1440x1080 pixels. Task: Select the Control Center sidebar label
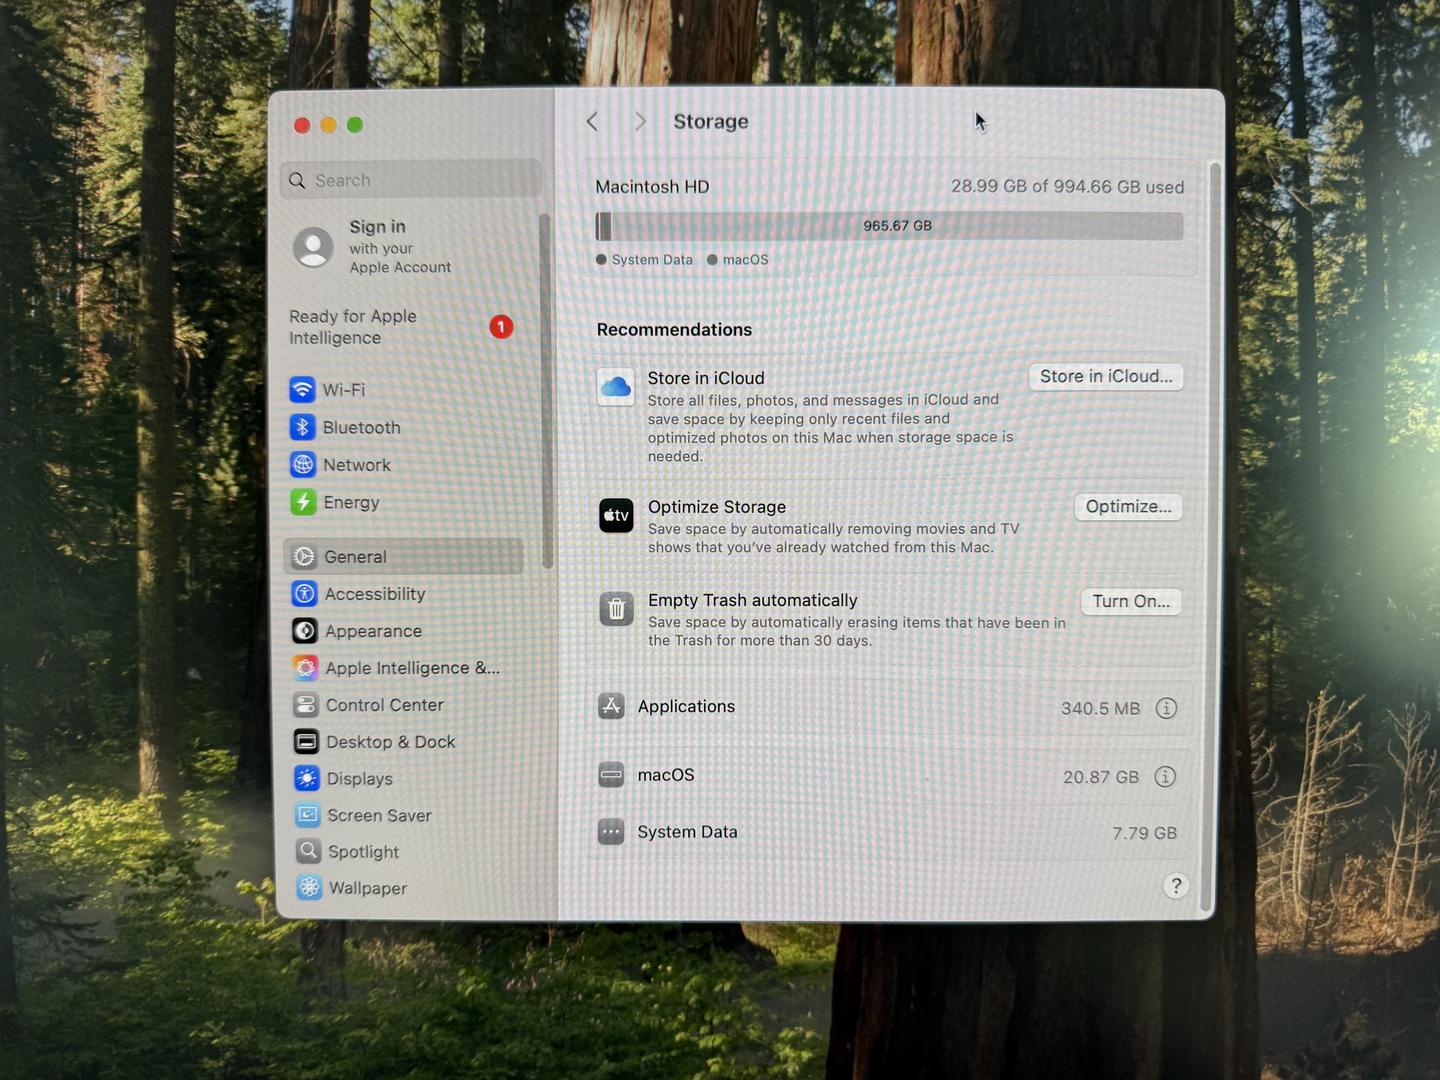point(385,705)
